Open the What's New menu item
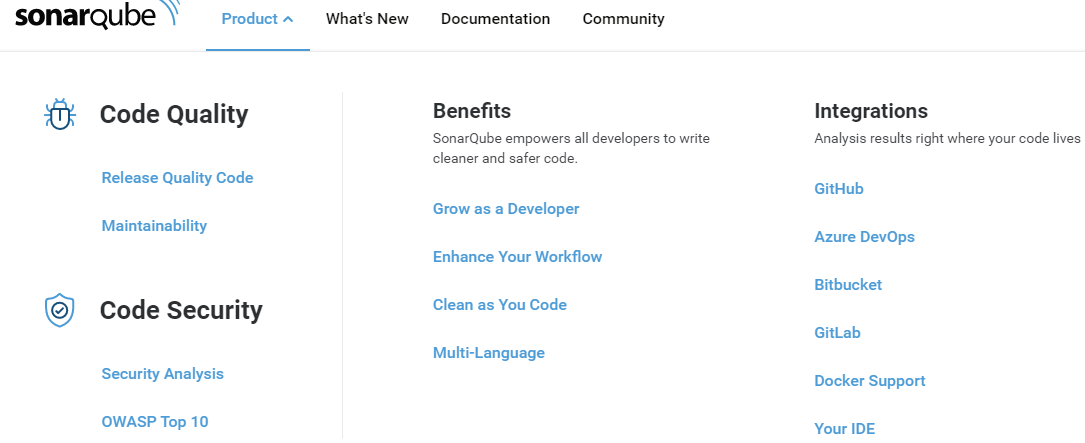Screen dimensions: 1085x443 pyautogui.click(x=367, y=19)
